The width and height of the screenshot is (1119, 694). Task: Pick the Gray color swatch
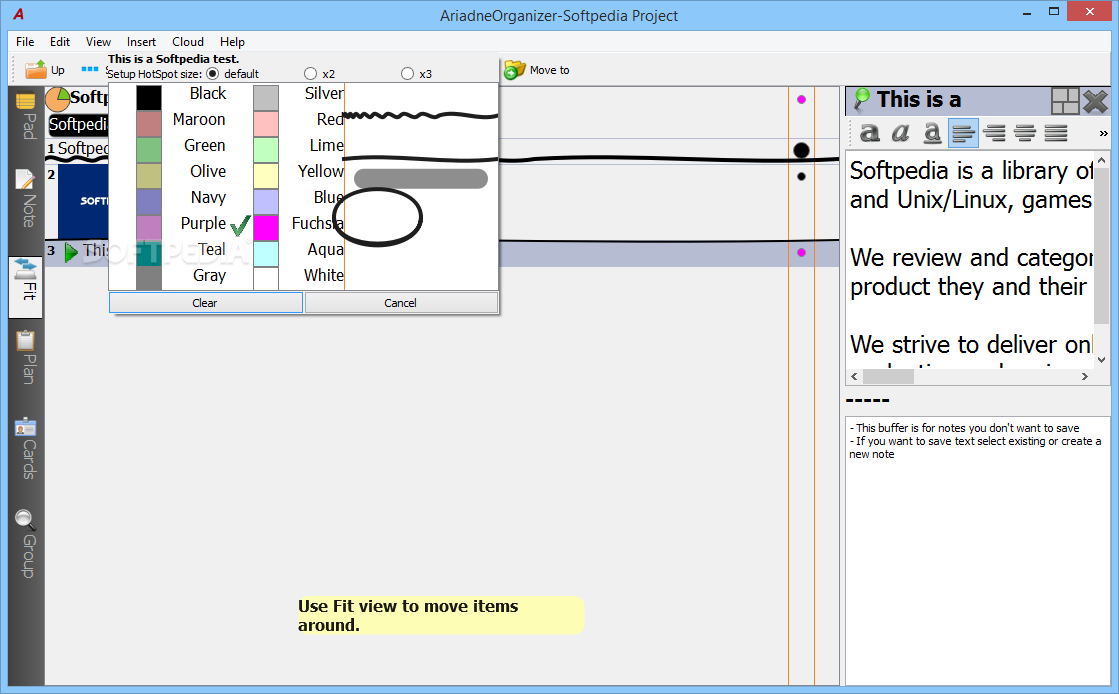(149, 278)
